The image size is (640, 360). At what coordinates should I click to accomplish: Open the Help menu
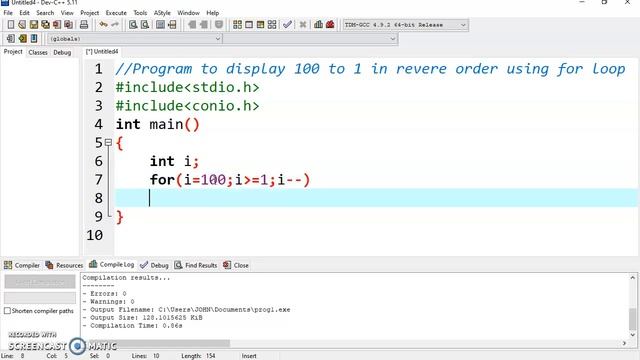pyautogui.click(x=212, y=13)
